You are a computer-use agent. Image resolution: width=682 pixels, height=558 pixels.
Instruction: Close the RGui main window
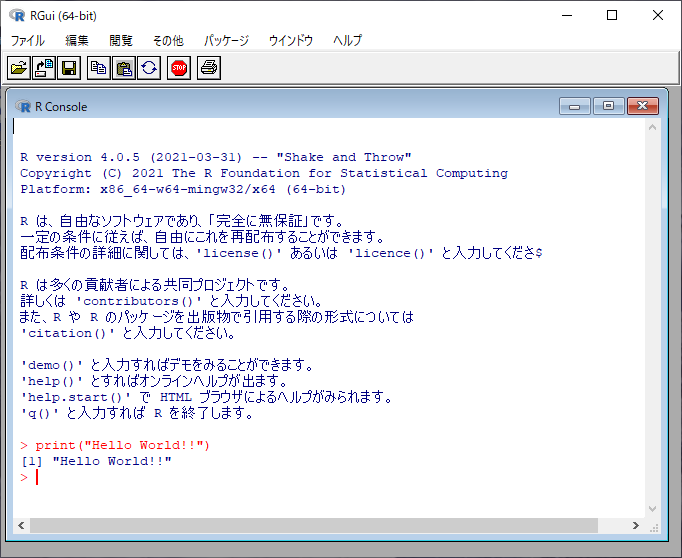tap(658, 16)
